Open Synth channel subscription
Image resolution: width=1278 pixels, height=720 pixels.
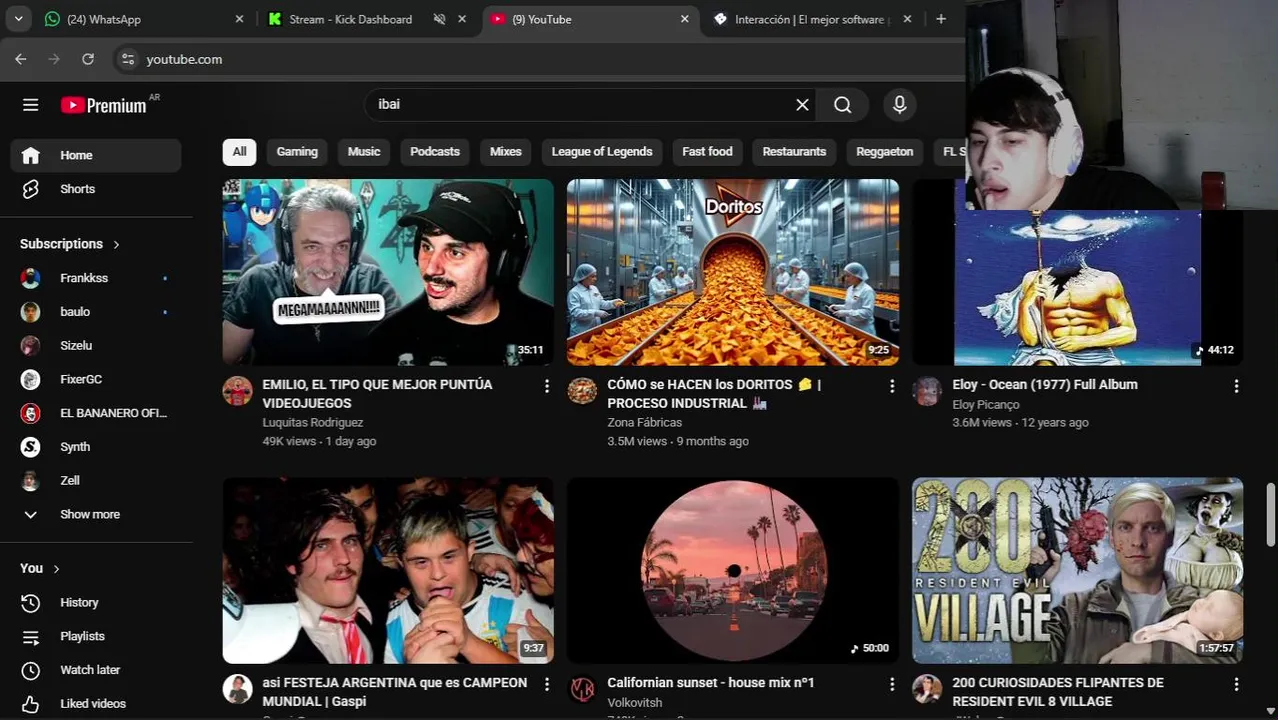click(x=96, y=447)
